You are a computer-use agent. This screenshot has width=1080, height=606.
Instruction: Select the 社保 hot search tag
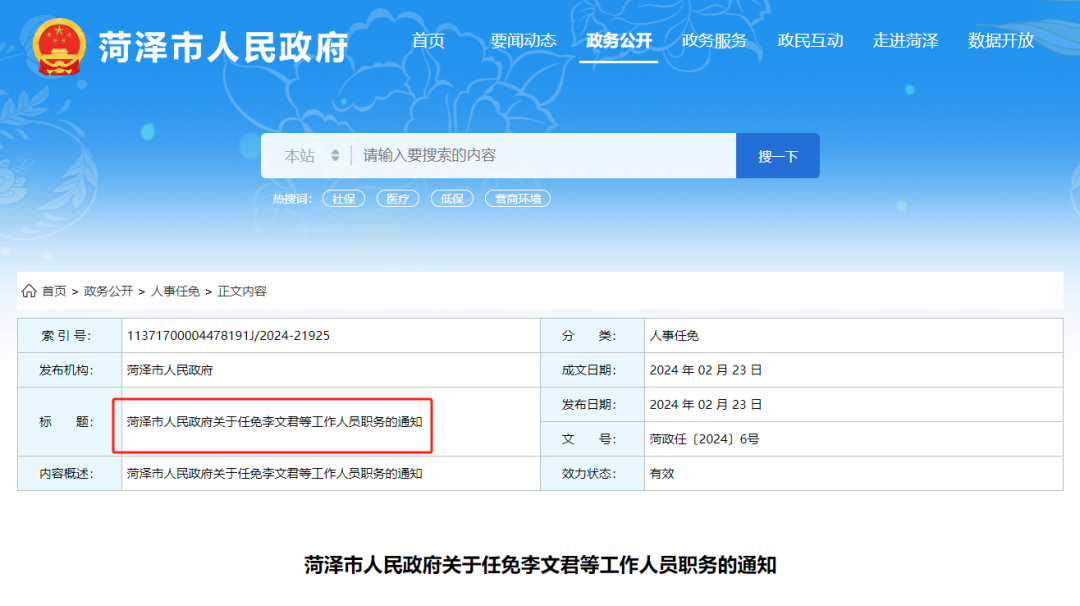pos(343,198)
